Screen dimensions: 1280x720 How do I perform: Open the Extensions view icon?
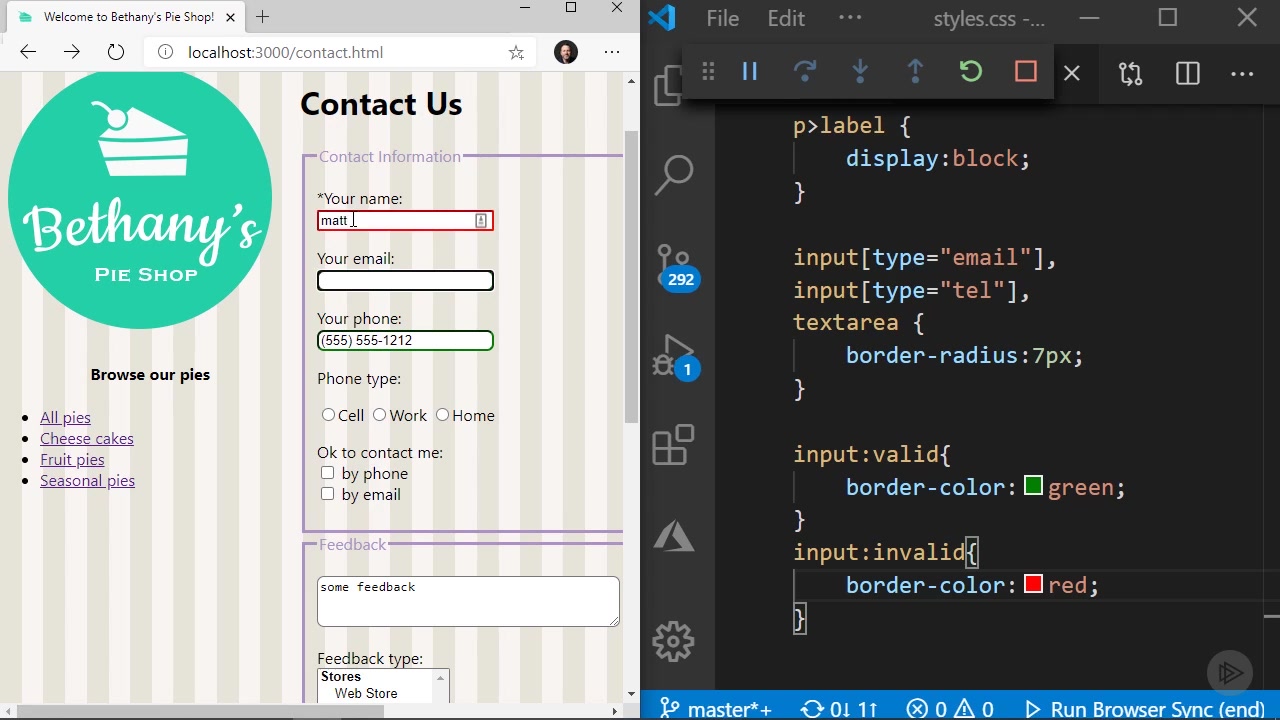674,446
